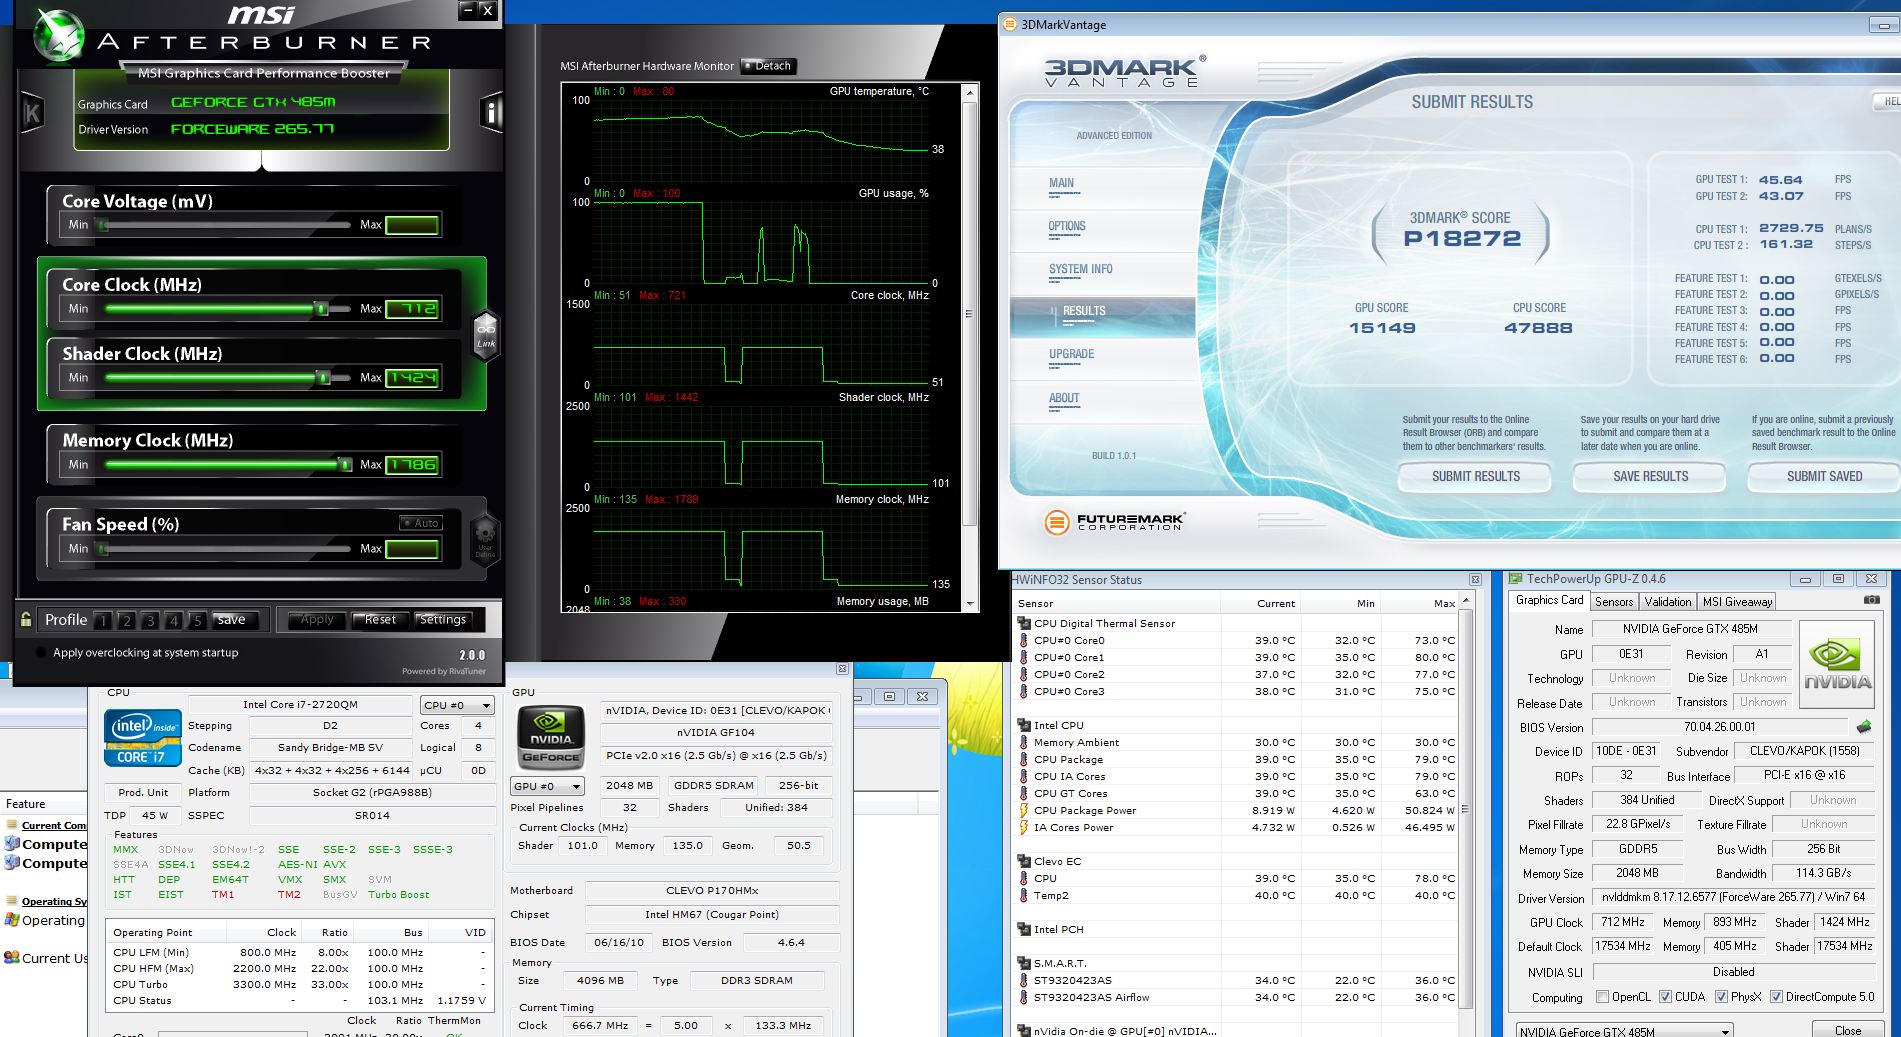Select Afterburner profile slot 1
The image size is (1901, 1037).
(x=102, y=621)
